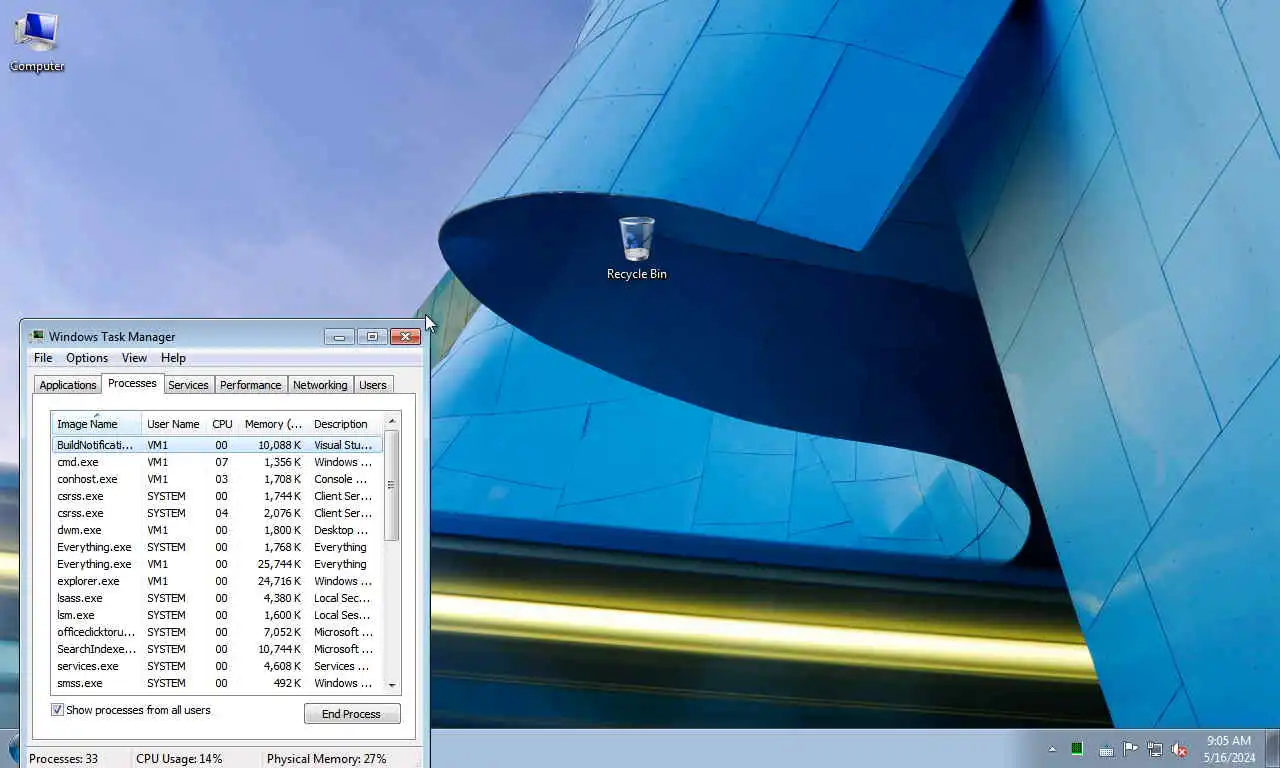Switch to the Applications tab
Viewport: 1280px width, 768px height.
click(x=68, y=385)
